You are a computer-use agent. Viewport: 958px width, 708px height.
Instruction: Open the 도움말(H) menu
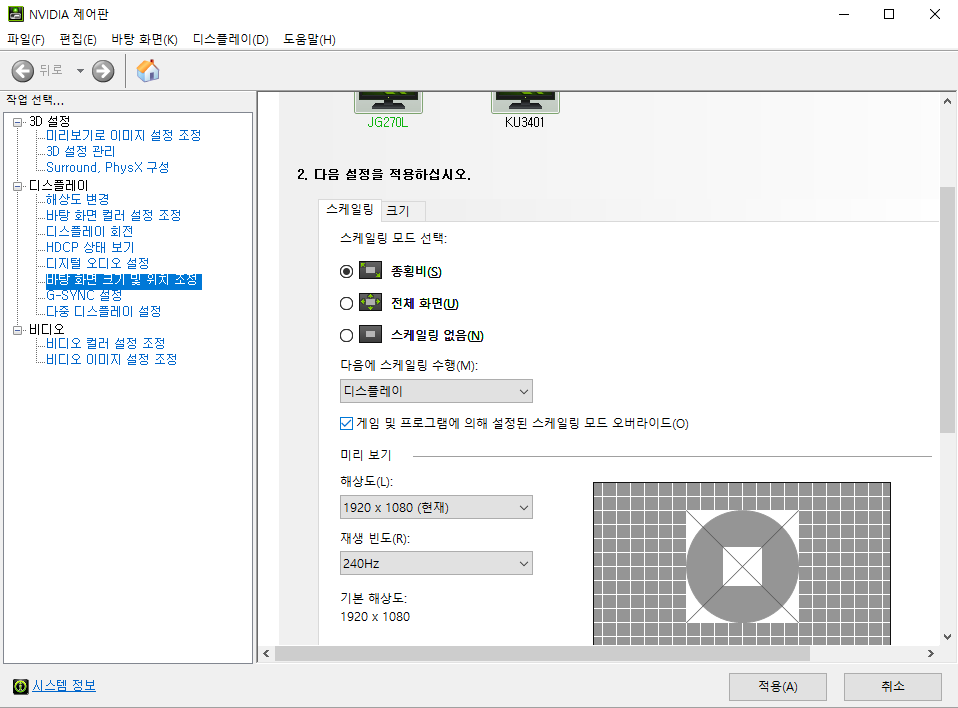[x=309, y=40]
